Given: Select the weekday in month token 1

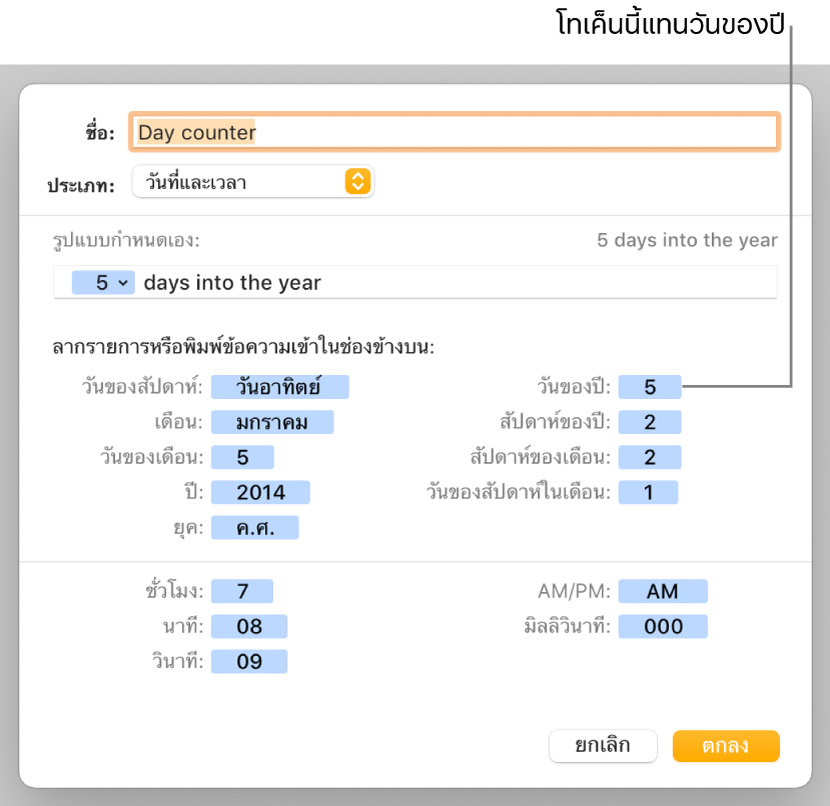Looking at the screenshot, I should tap(648, 492).
